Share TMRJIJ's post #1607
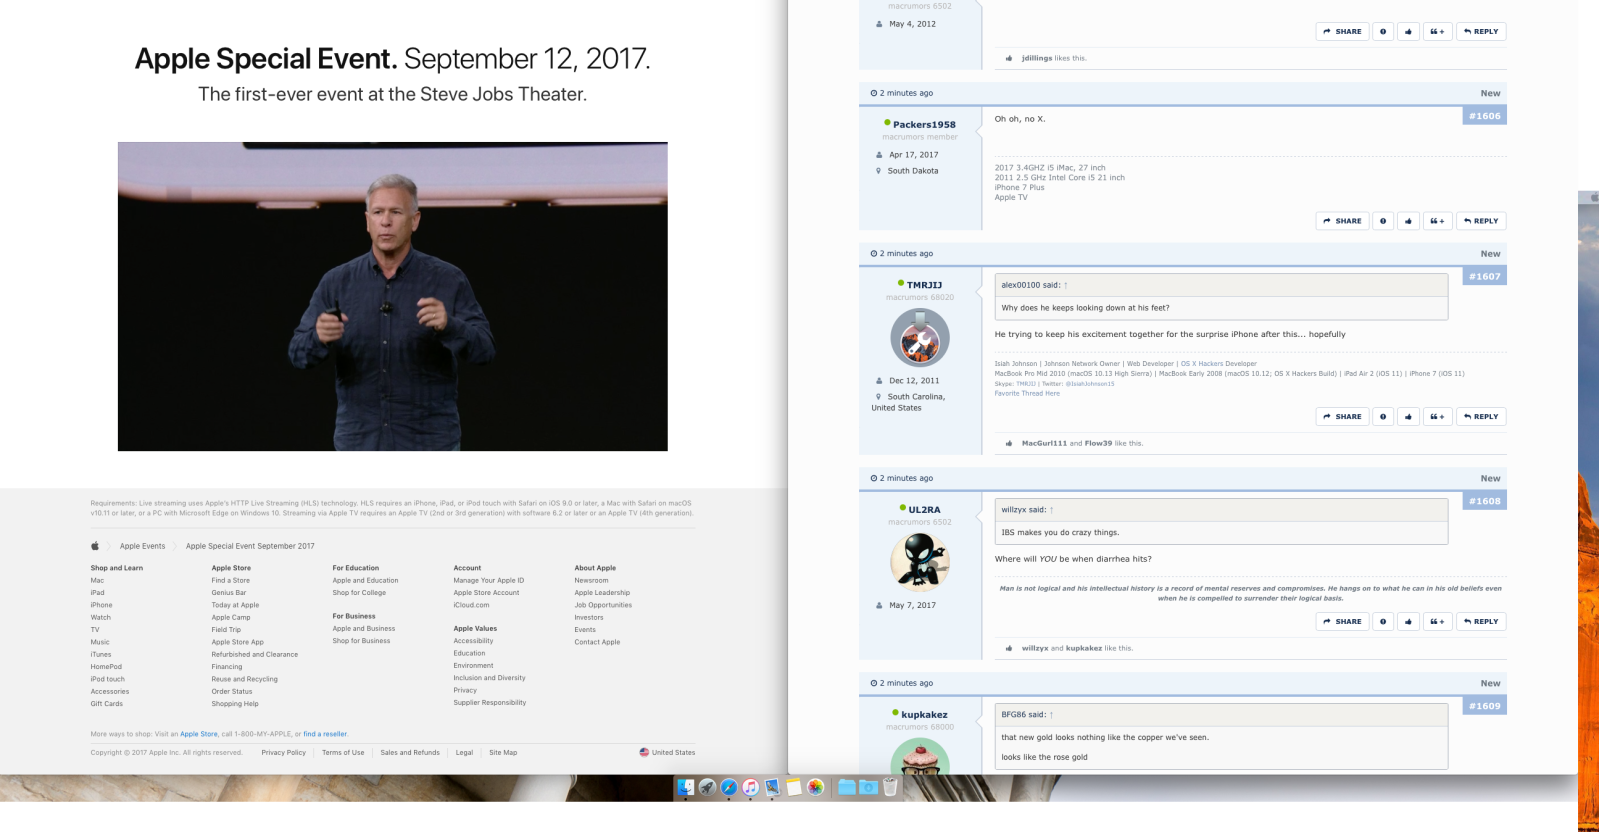Screen dimensions: 1599x832 point(1342,416)
